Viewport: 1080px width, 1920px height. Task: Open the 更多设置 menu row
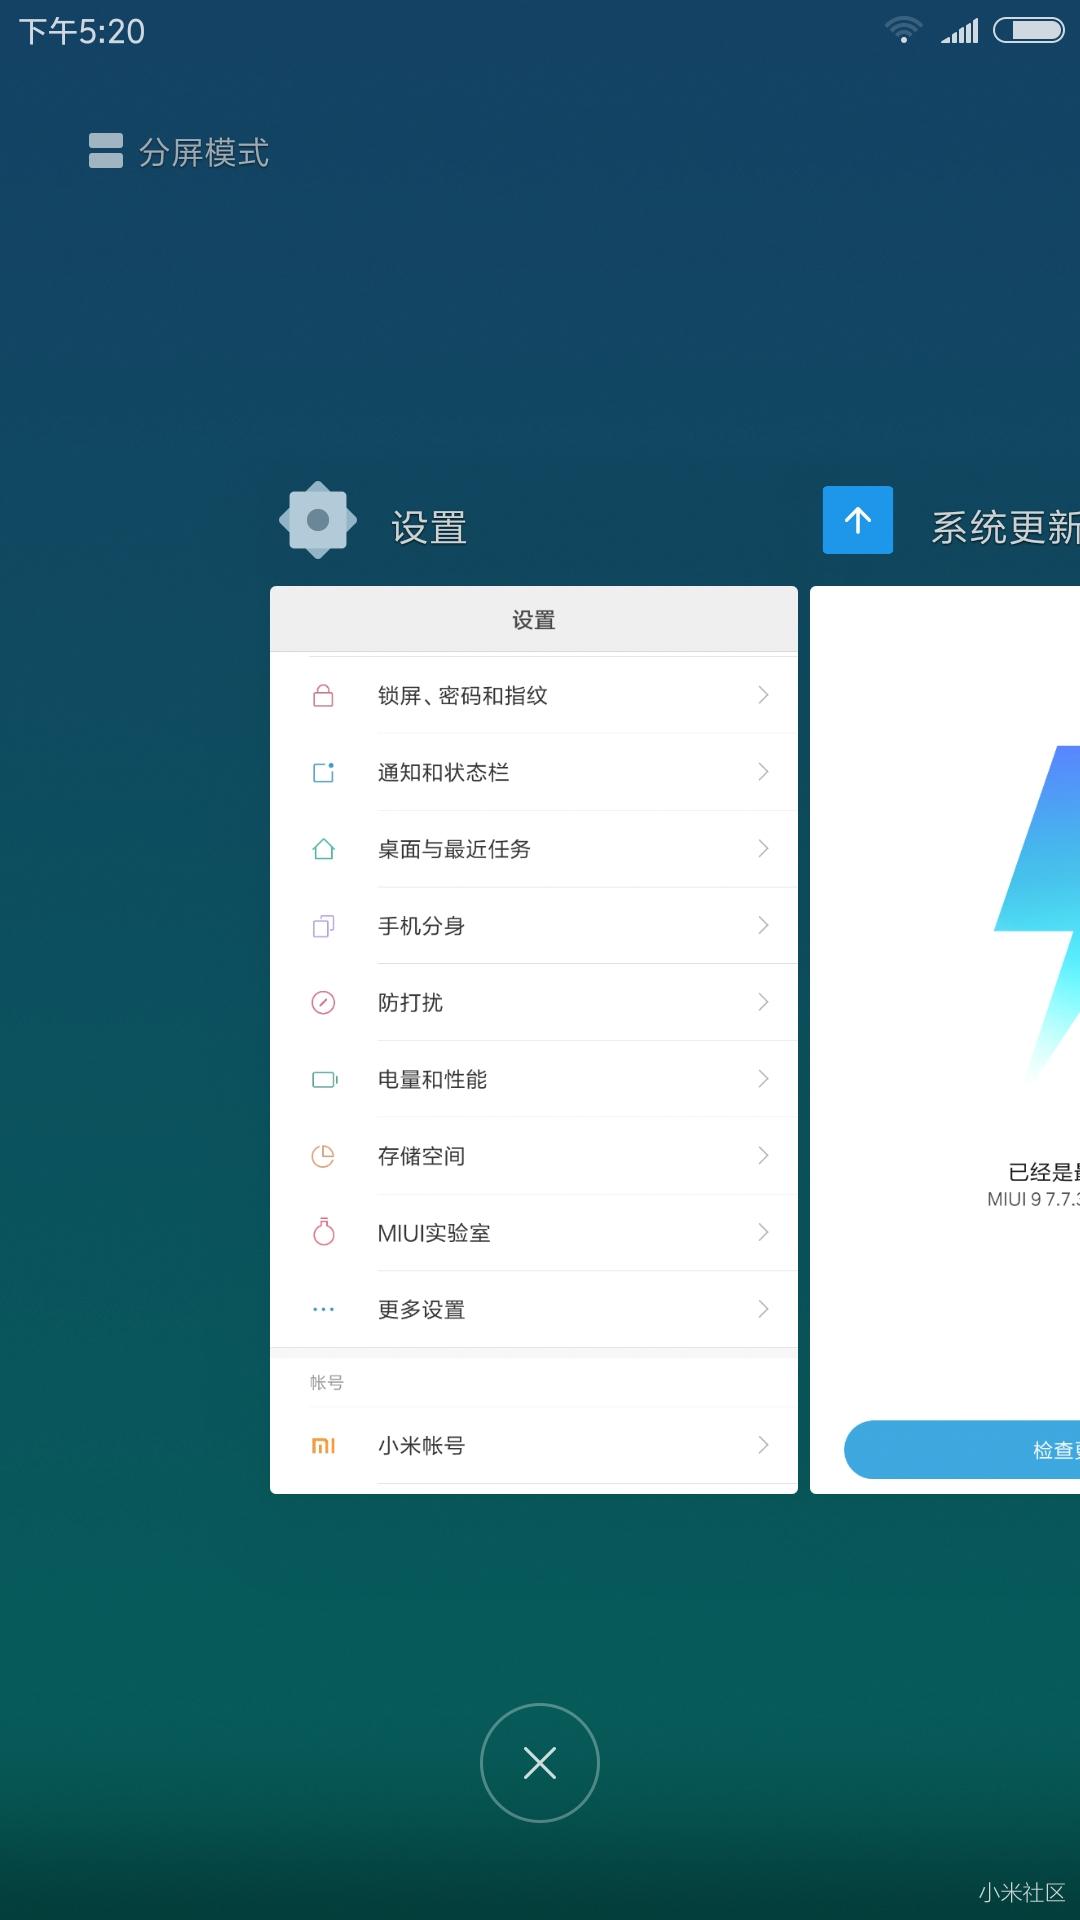pos(534,1309)
